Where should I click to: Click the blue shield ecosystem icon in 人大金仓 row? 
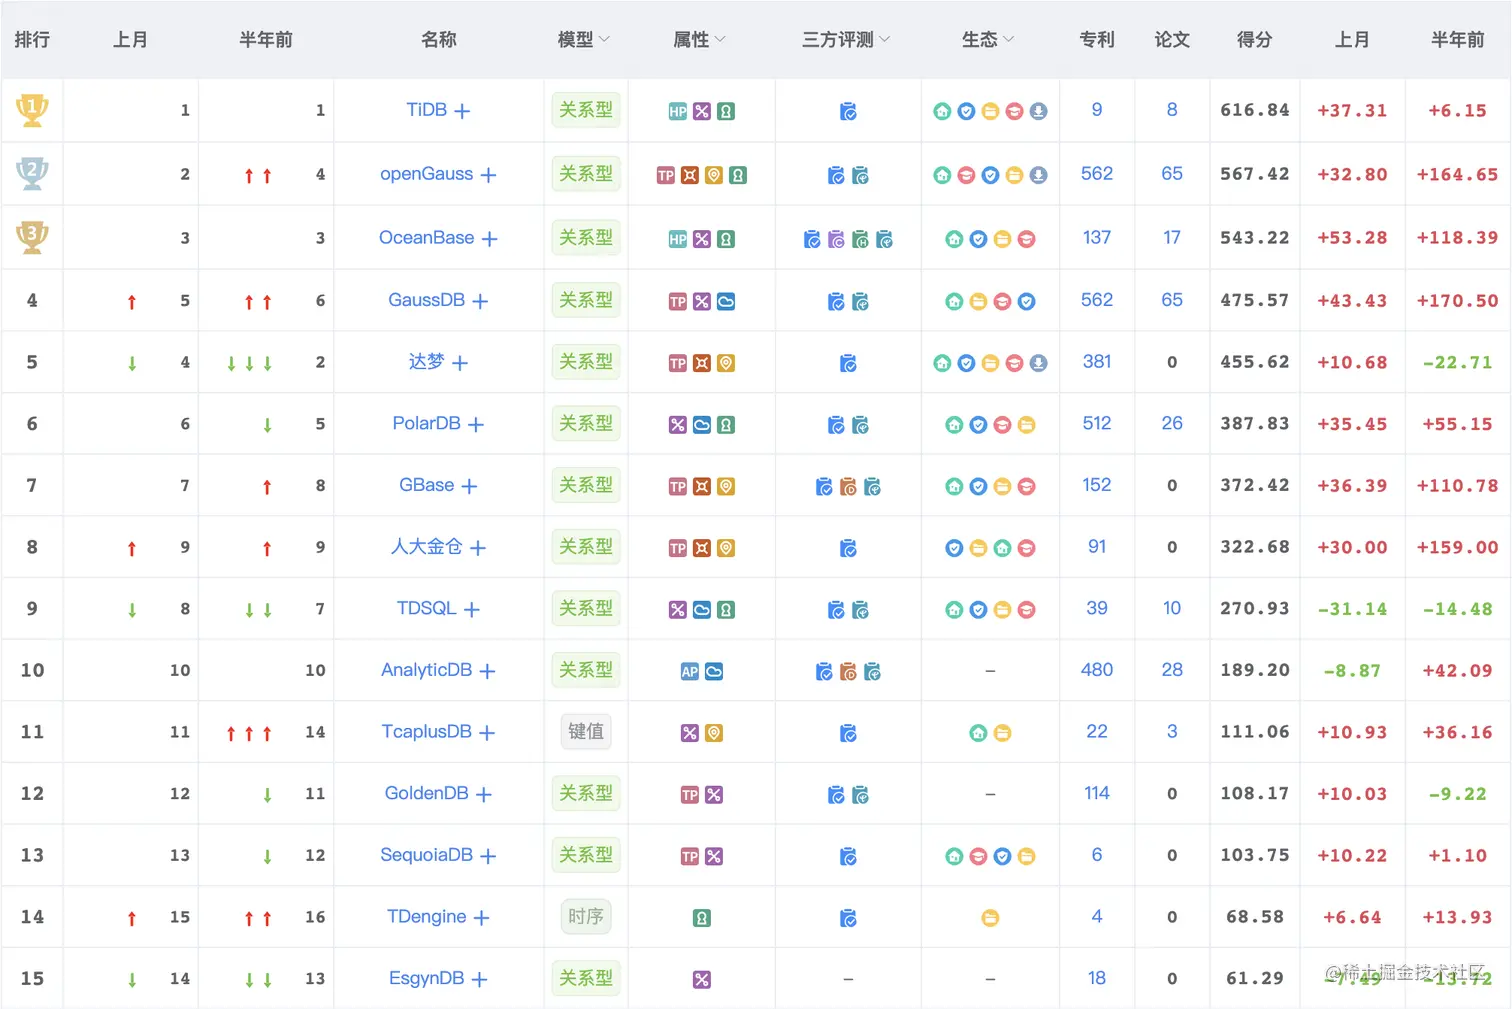tap(954, 548)
